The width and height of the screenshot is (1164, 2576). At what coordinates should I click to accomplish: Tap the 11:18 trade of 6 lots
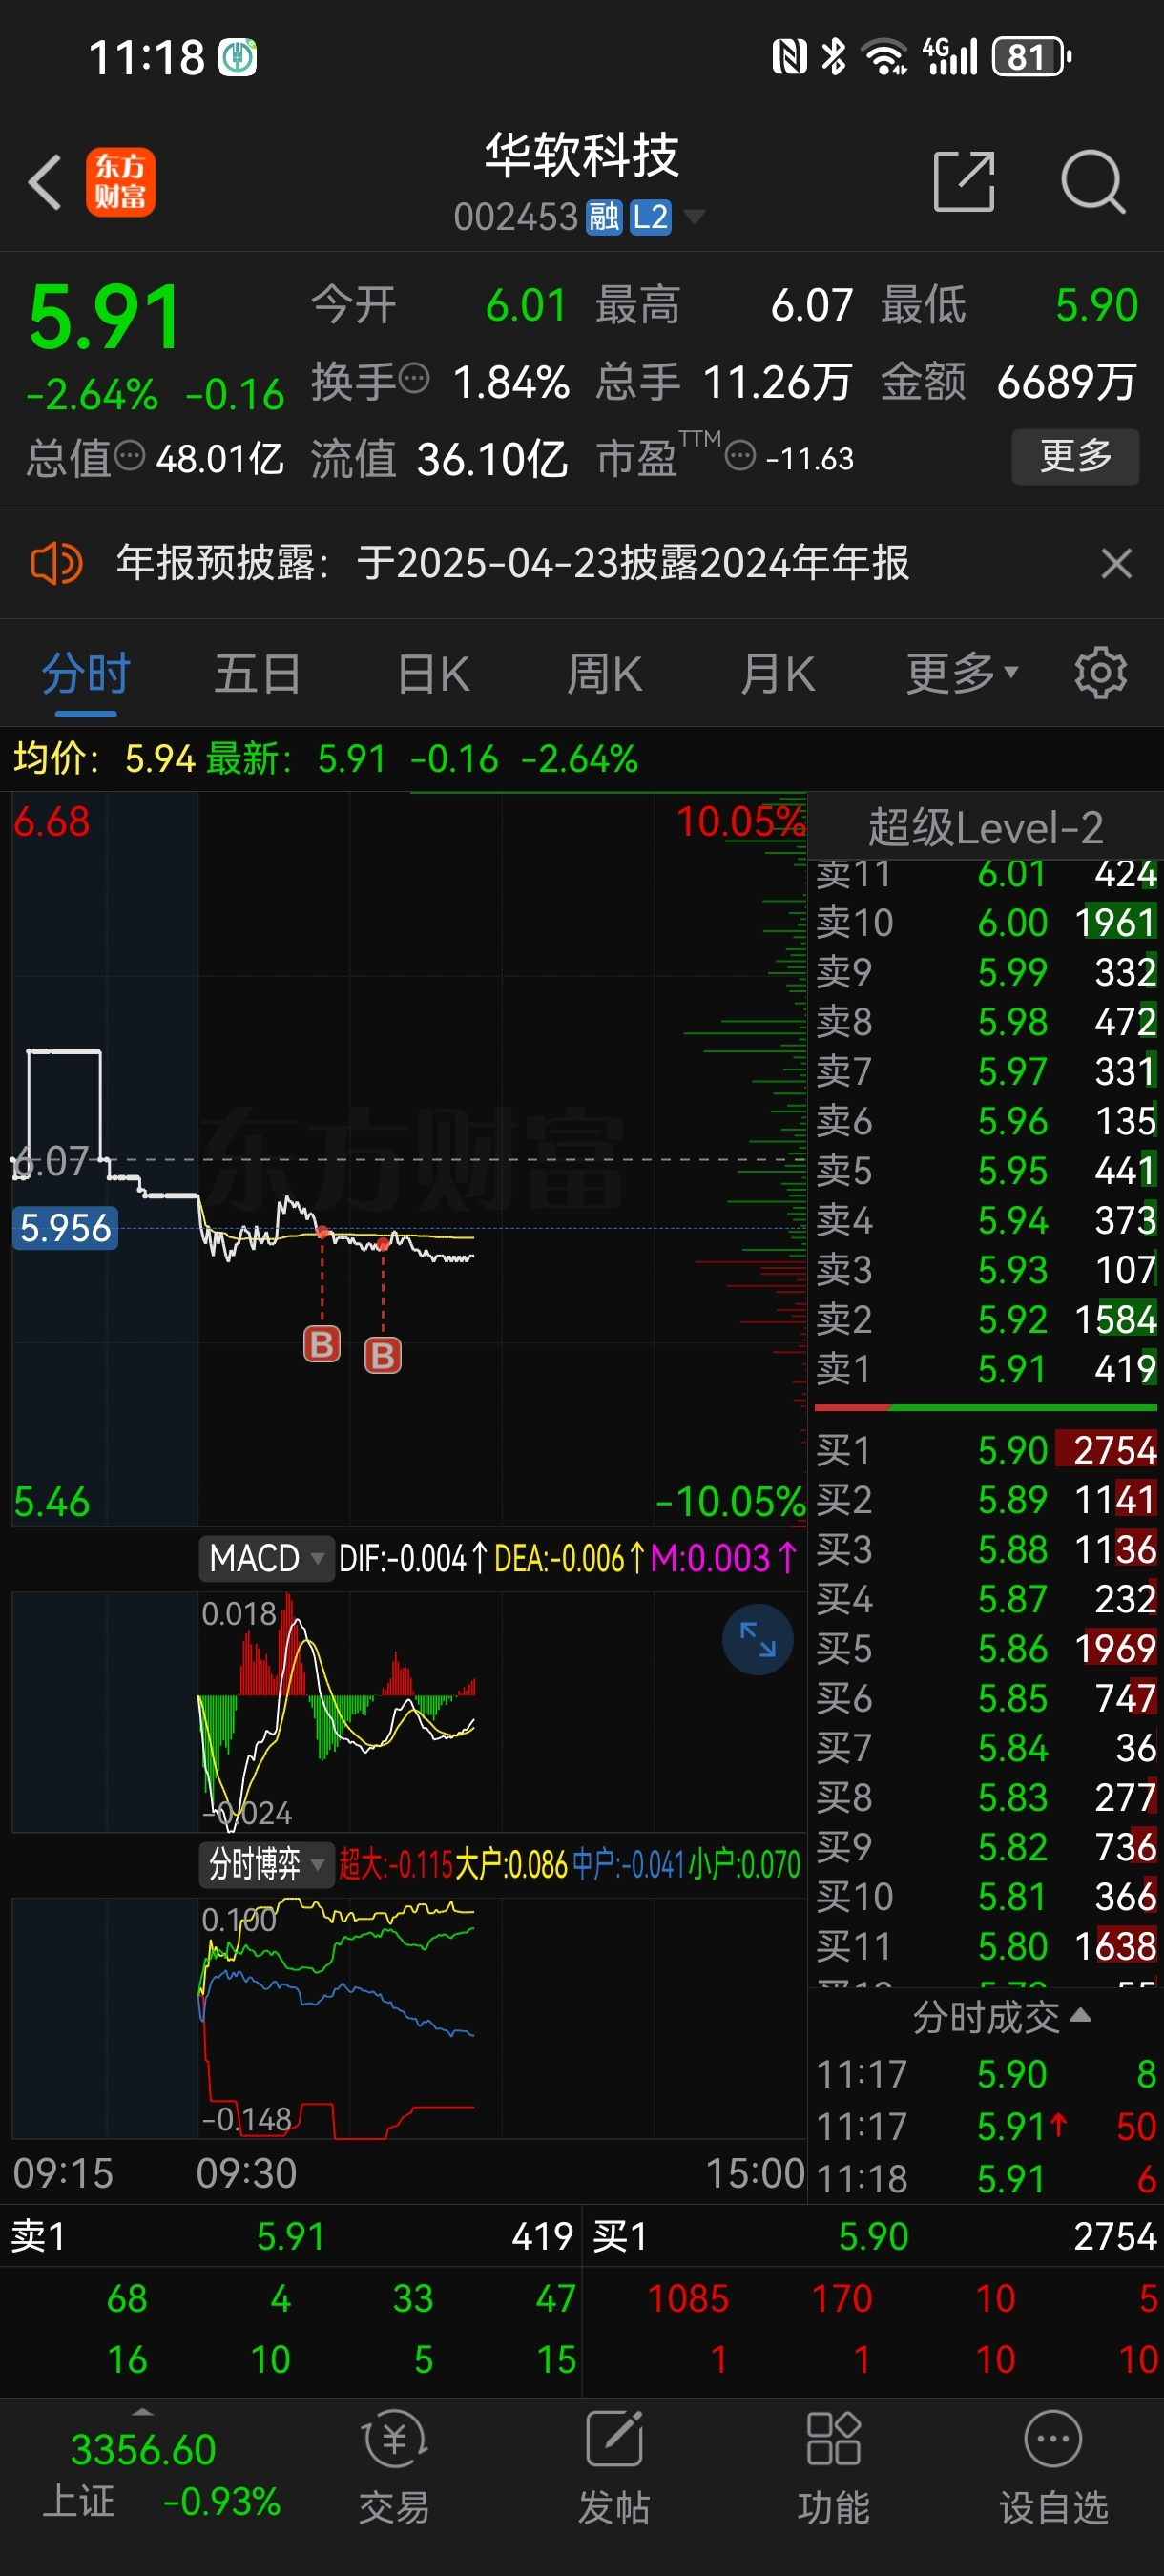pos(985,2178)
